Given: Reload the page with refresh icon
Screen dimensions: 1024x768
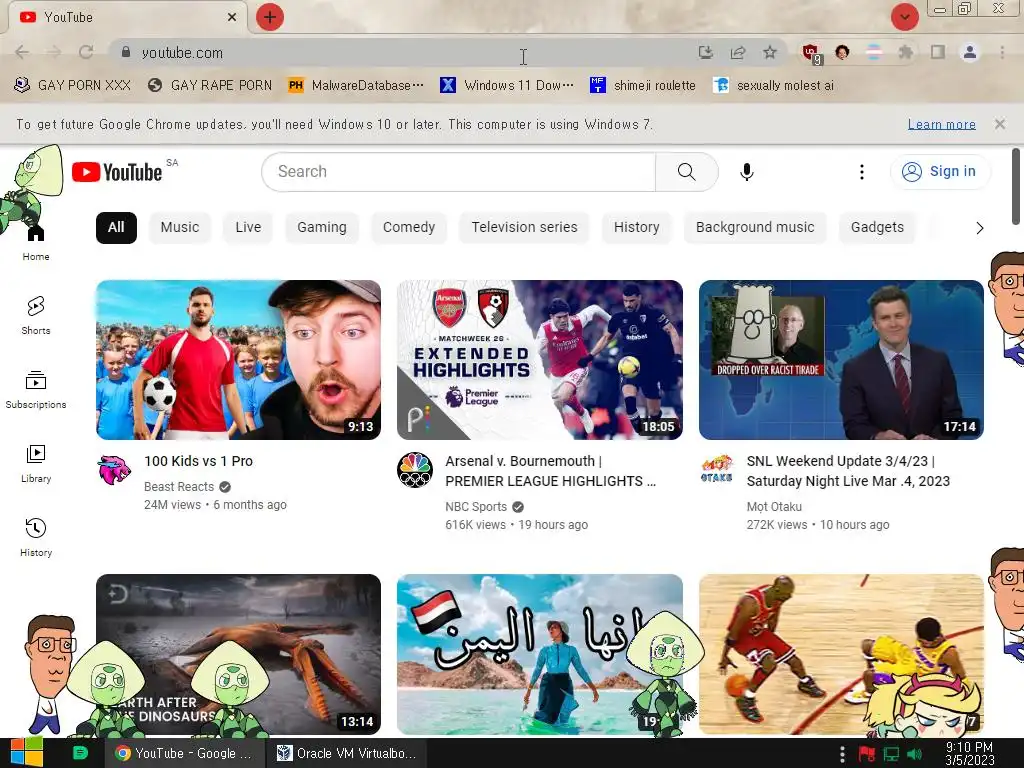Looking at the screenshot, I should tap(86, 52).
